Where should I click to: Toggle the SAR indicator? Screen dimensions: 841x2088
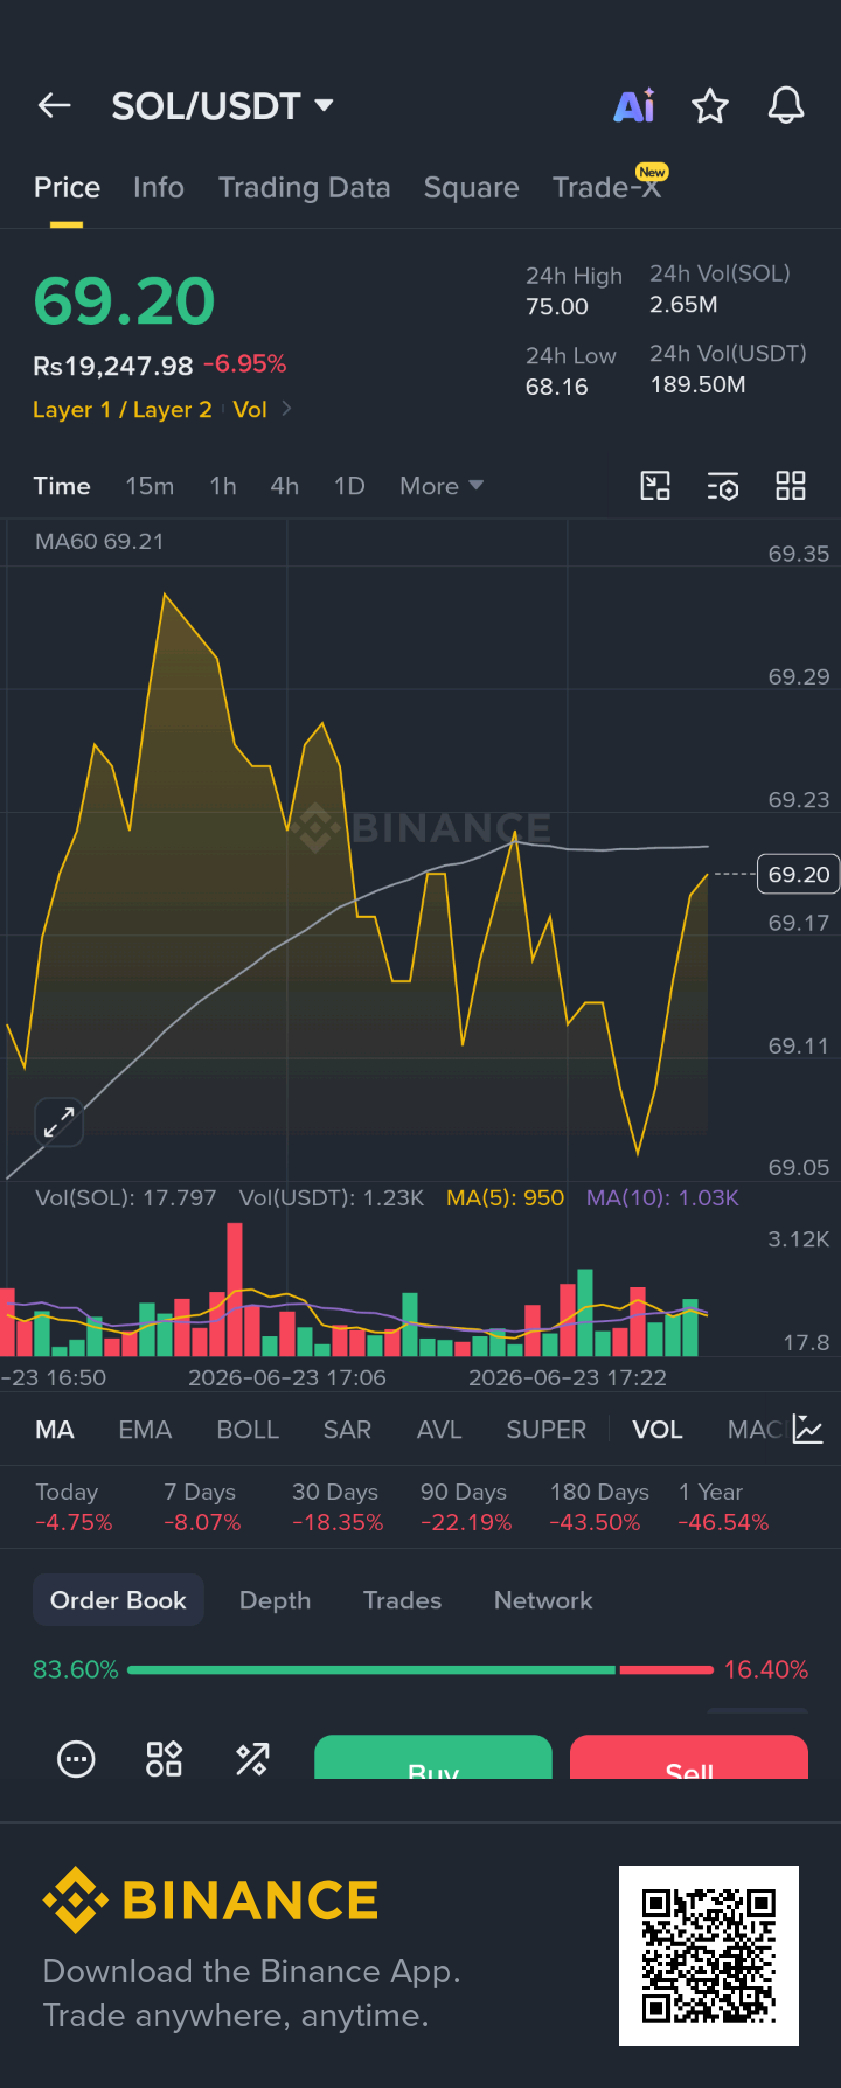pos(347,1430)
